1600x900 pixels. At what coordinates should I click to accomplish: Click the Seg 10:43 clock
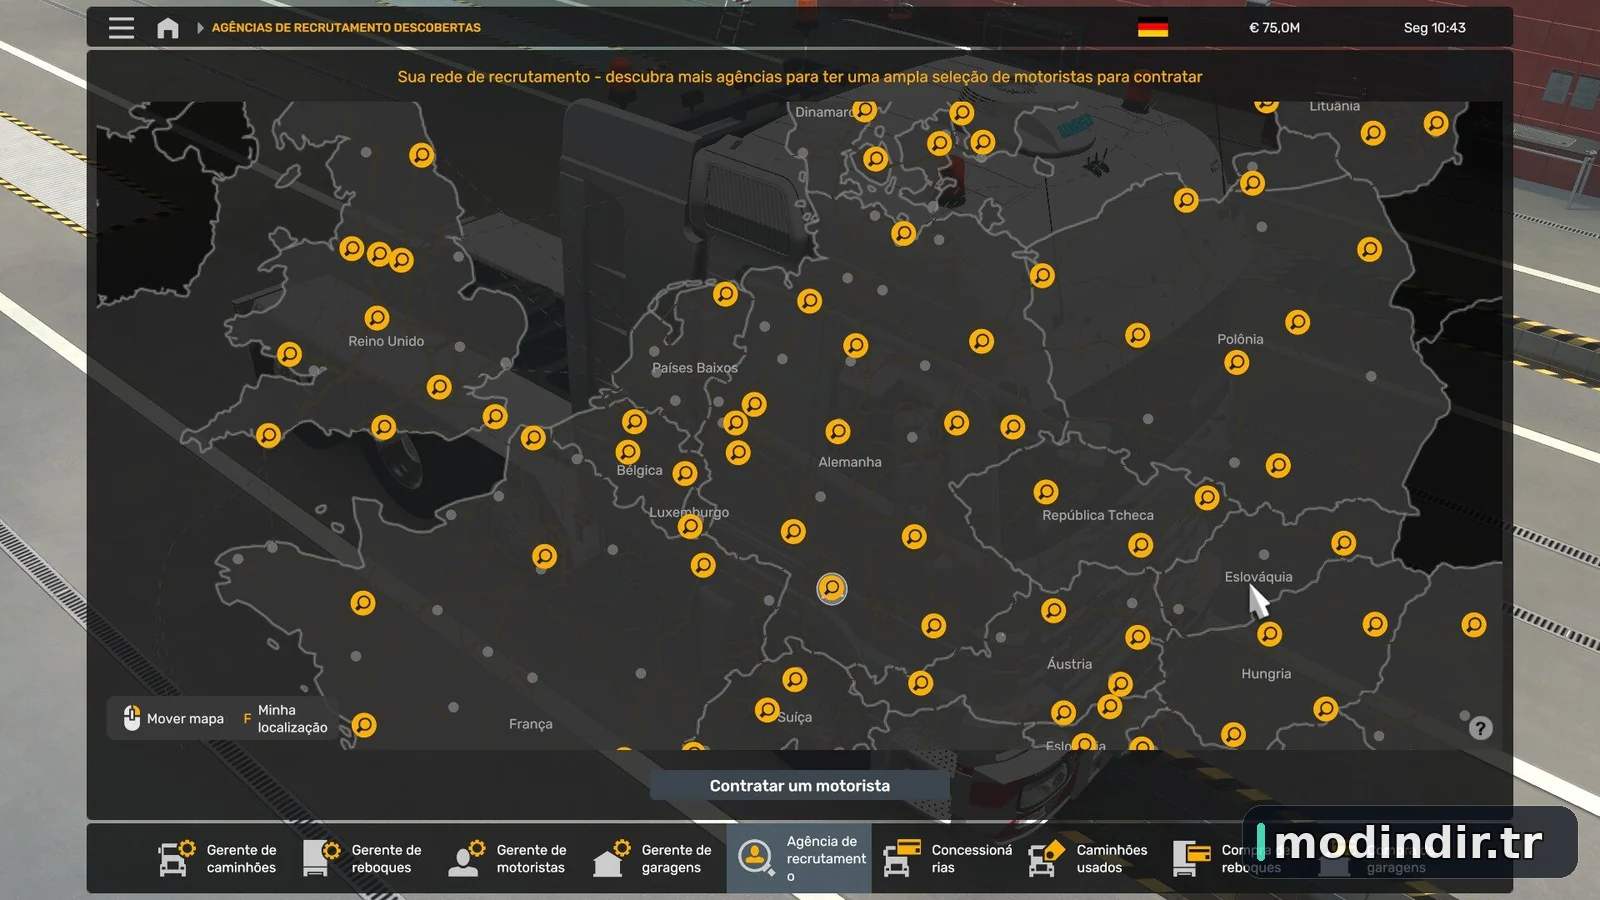tap(1435, 28)
